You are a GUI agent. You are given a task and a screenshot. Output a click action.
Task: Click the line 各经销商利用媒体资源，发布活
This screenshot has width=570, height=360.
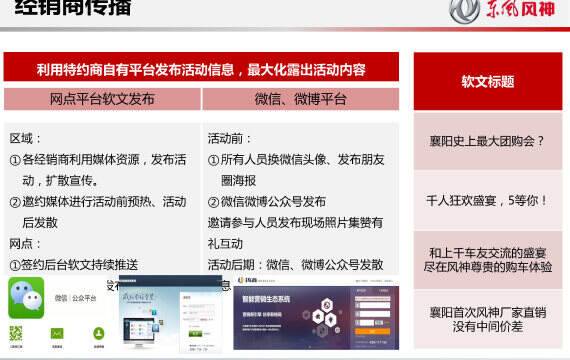tap(98, 160)
